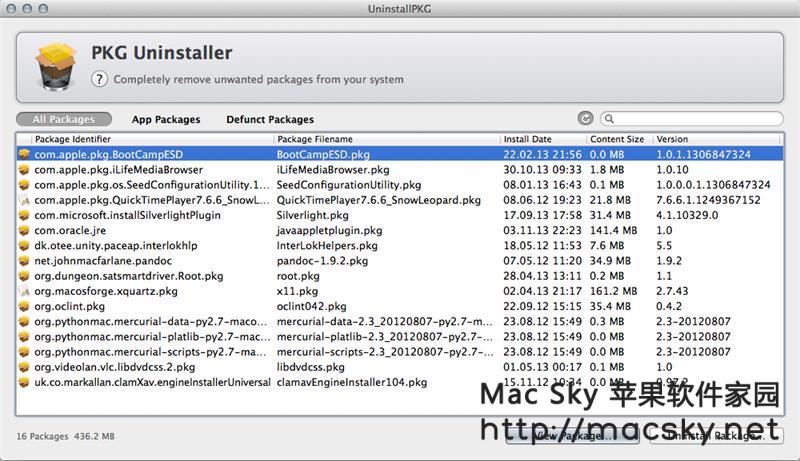Image resolution: width=800 pixels, height=461 pixels.
Task: Click install date 22.02.13 21:56
Action: (x=542, y=154)
